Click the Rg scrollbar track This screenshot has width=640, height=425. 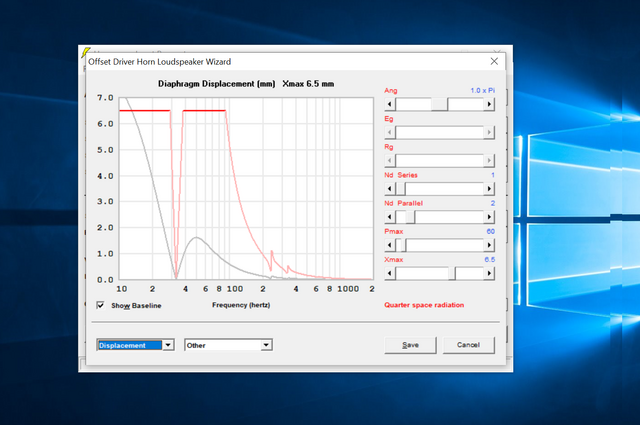440,160
